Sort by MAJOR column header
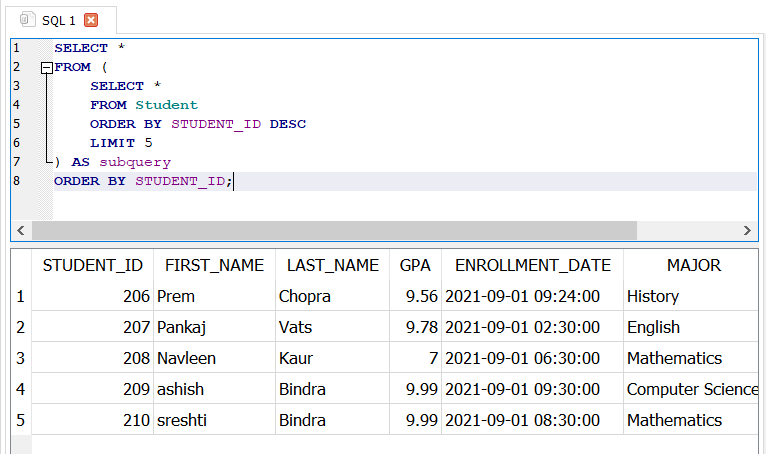 click(x=691, y=265)
